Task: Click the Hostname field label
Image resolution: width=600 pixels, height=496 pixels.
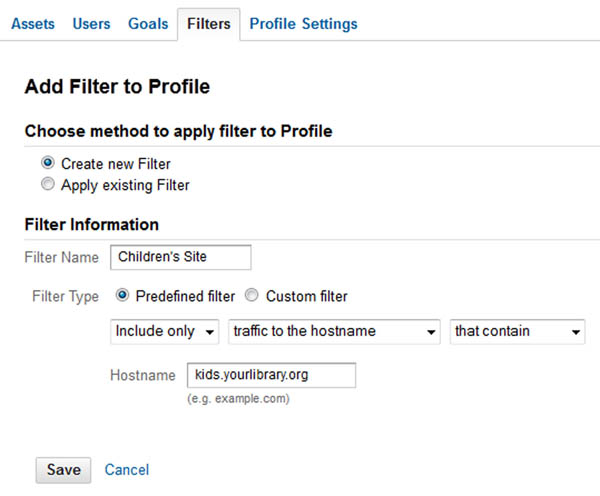Action: [143, 375]
